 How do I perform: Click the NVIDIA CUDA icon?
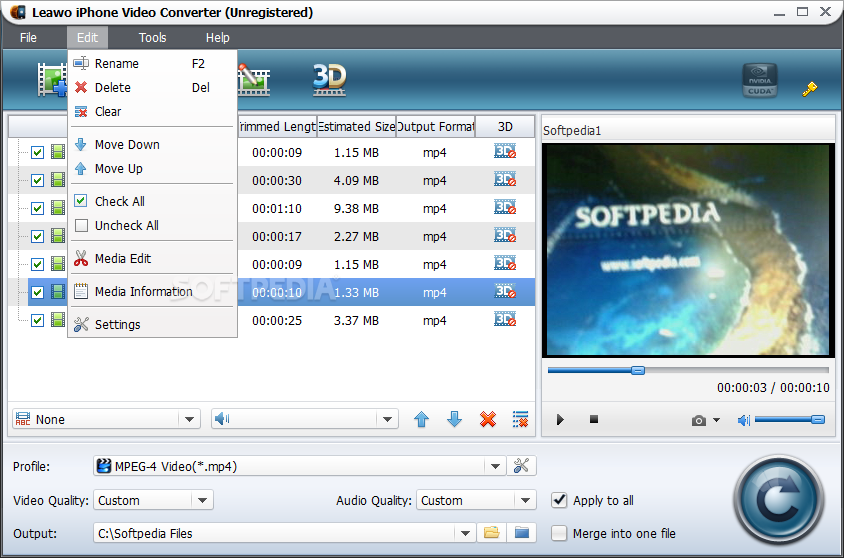point(759,80)
